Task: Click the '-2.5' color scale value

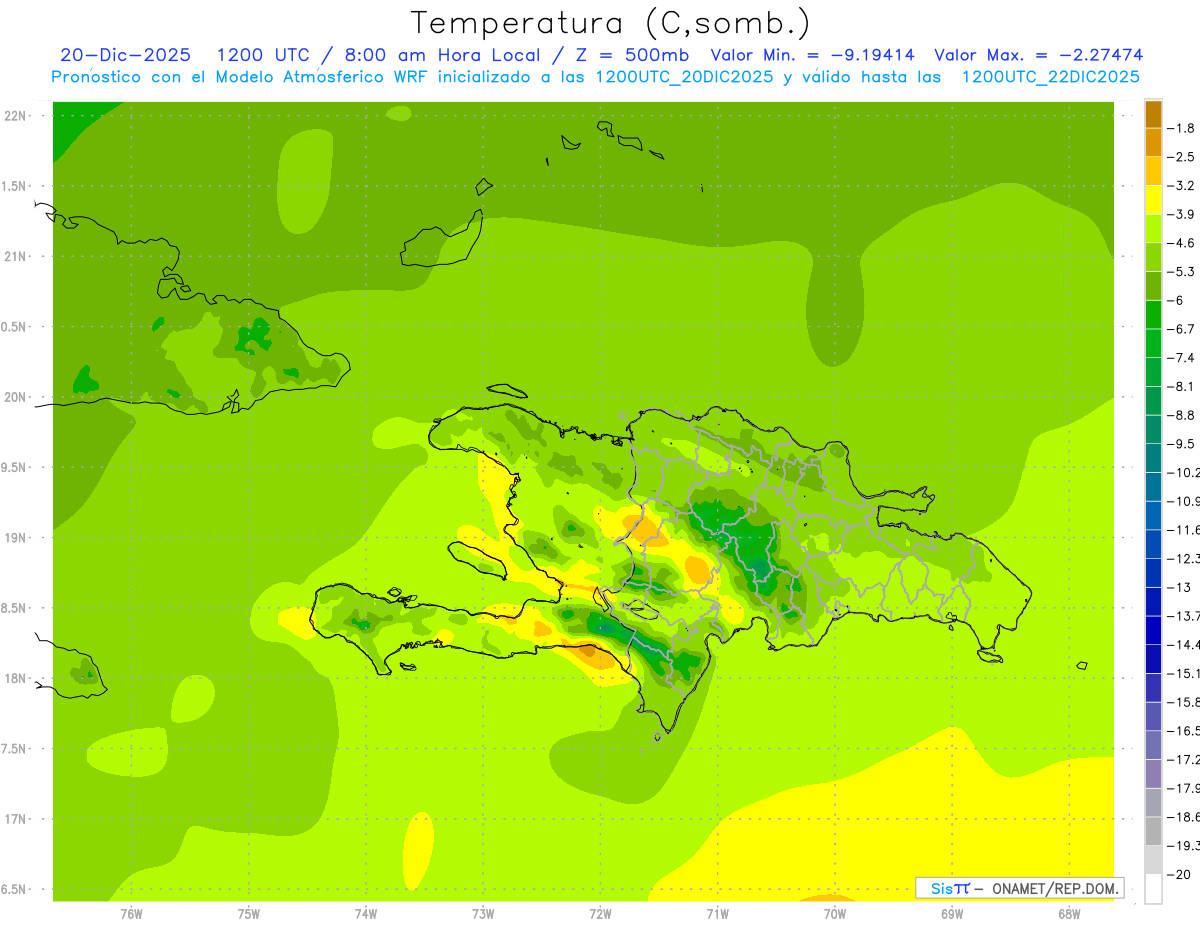Action: 1183,157
